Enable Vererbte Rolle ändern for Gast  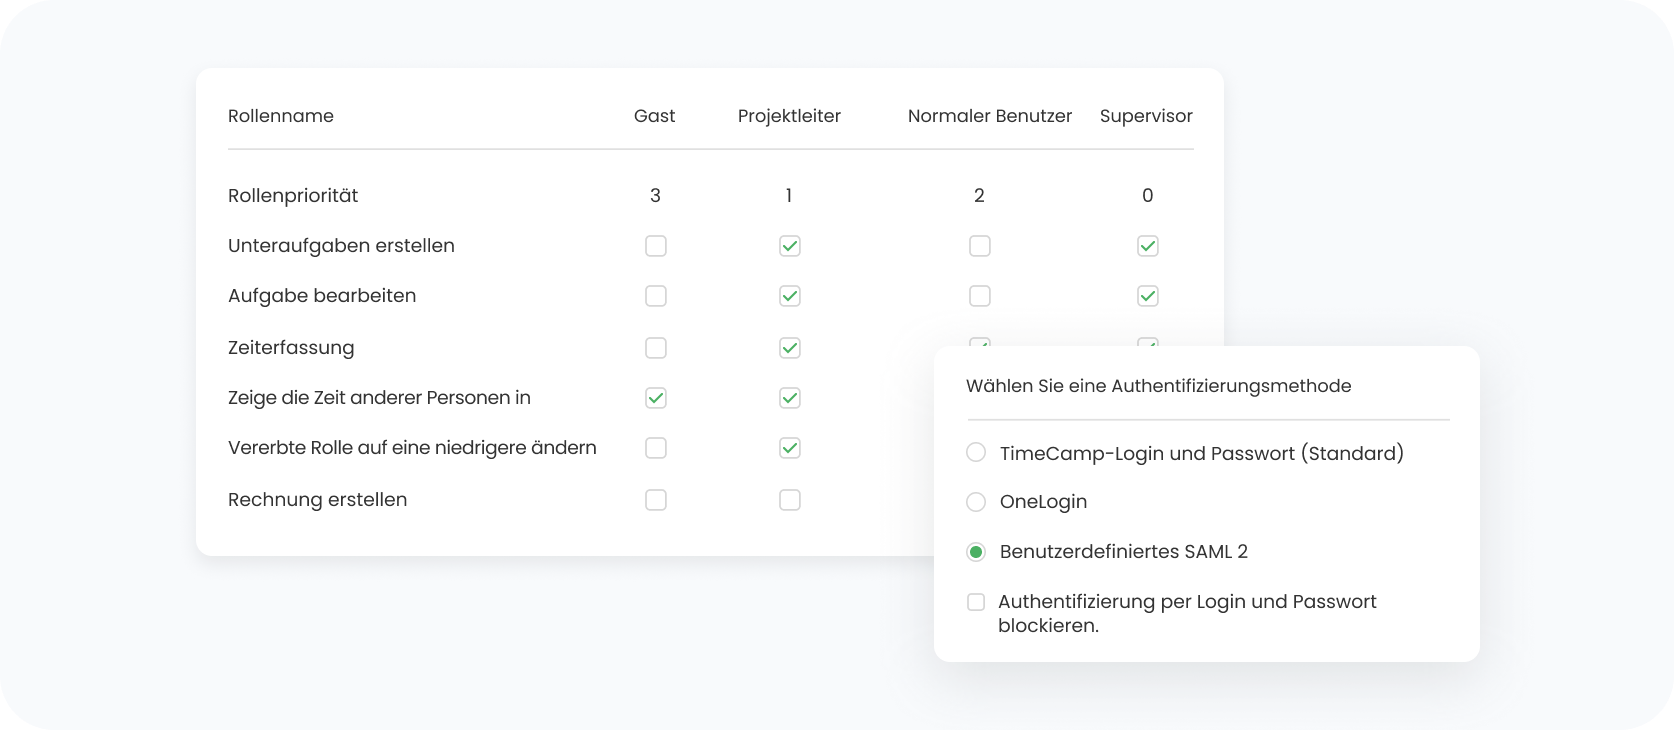click(x=655, y=448)
